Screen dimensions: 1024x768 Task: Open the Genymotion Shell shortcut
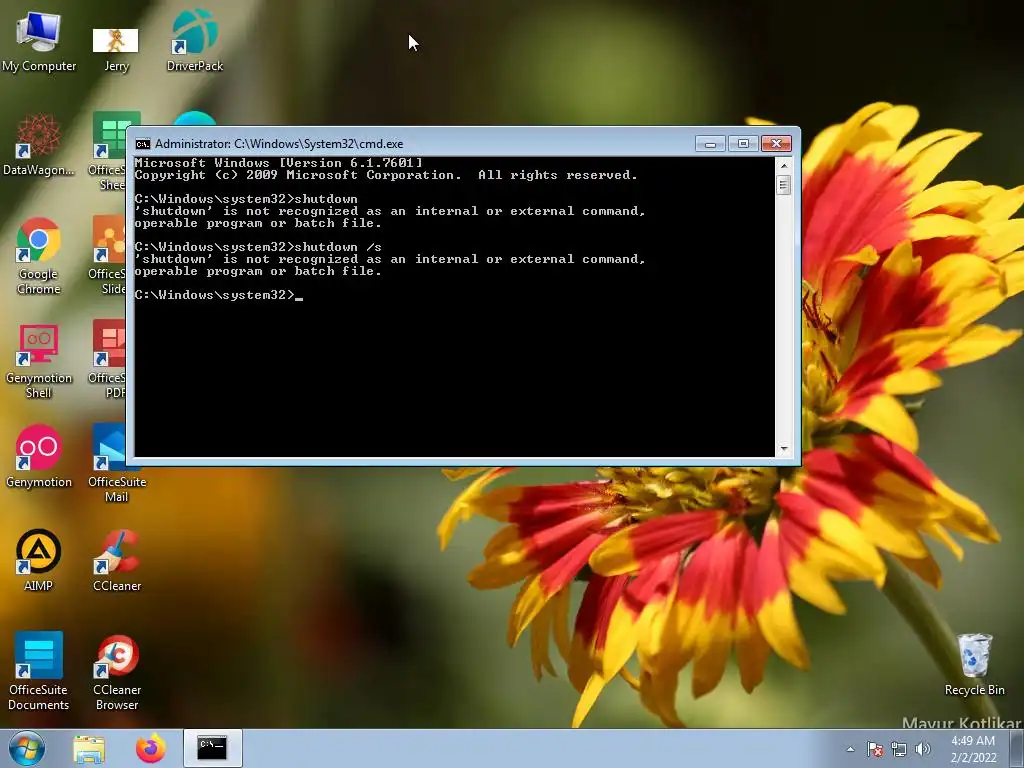click(x=39, y=360)
